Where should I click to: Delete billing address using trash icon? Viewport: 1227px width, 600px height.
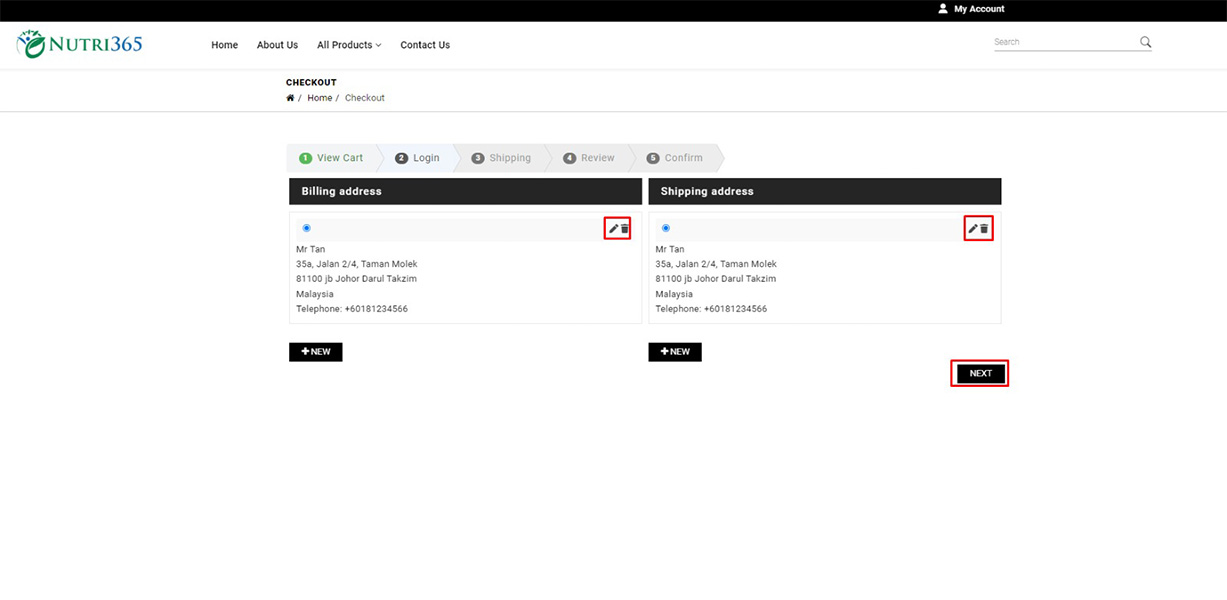(625, 229)
